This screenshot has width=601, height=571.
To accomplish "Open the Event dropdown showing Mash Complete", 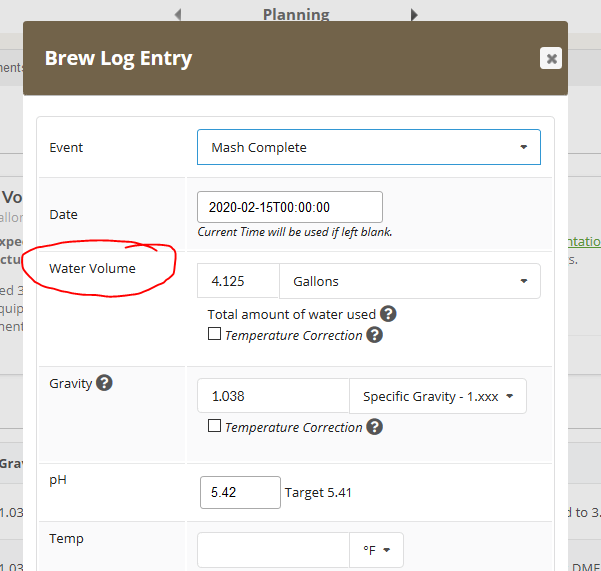I will pos(368,147).
